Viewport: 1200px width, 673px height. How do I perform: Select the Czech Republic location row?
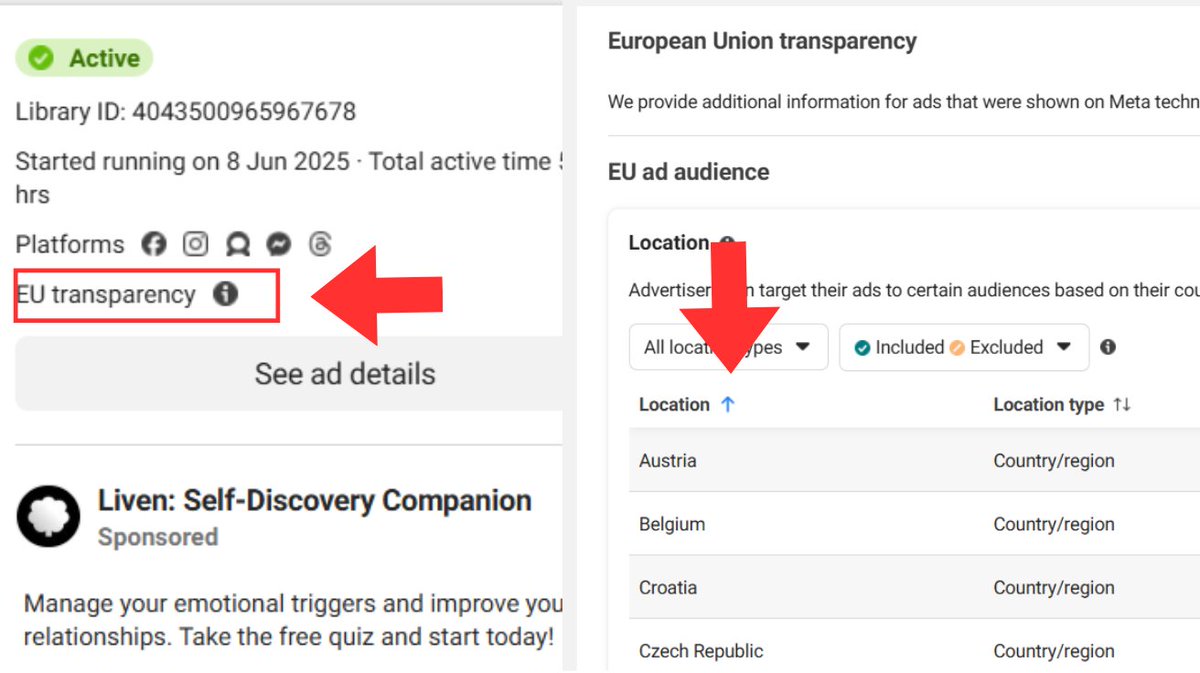[x=701, y=651]
